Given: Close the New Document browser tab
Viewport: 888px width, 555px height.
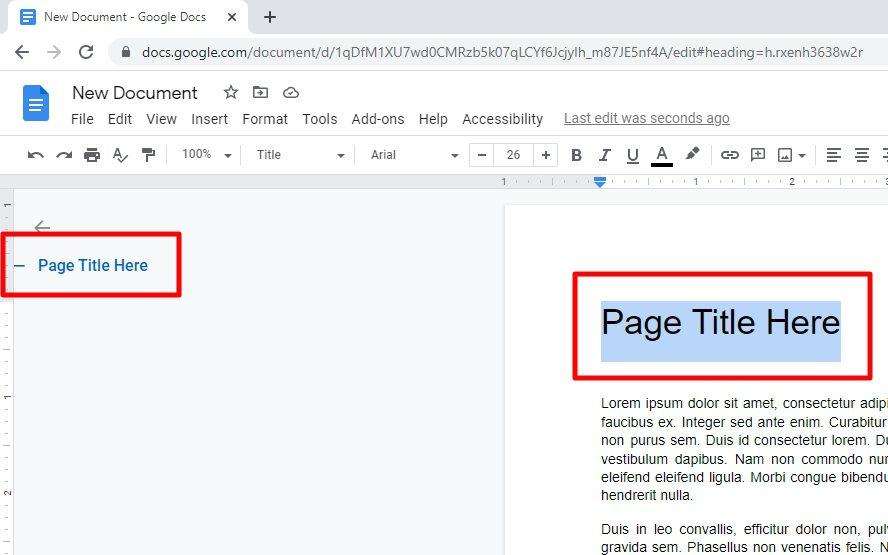Looking at the screenshot, I should [x=232, y=18].
